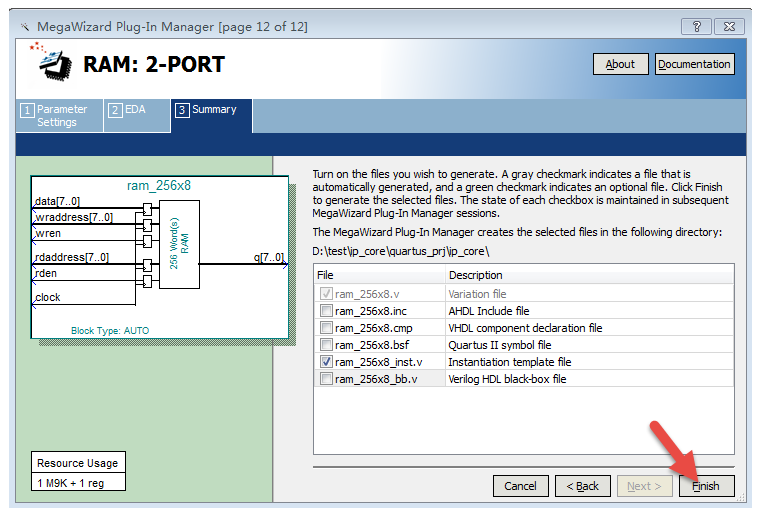The width and height of the screenshot is (760, 514).
Task: Select the 'Instantiation template file' description
Action: pyautogui.click(x=509, y=362)
